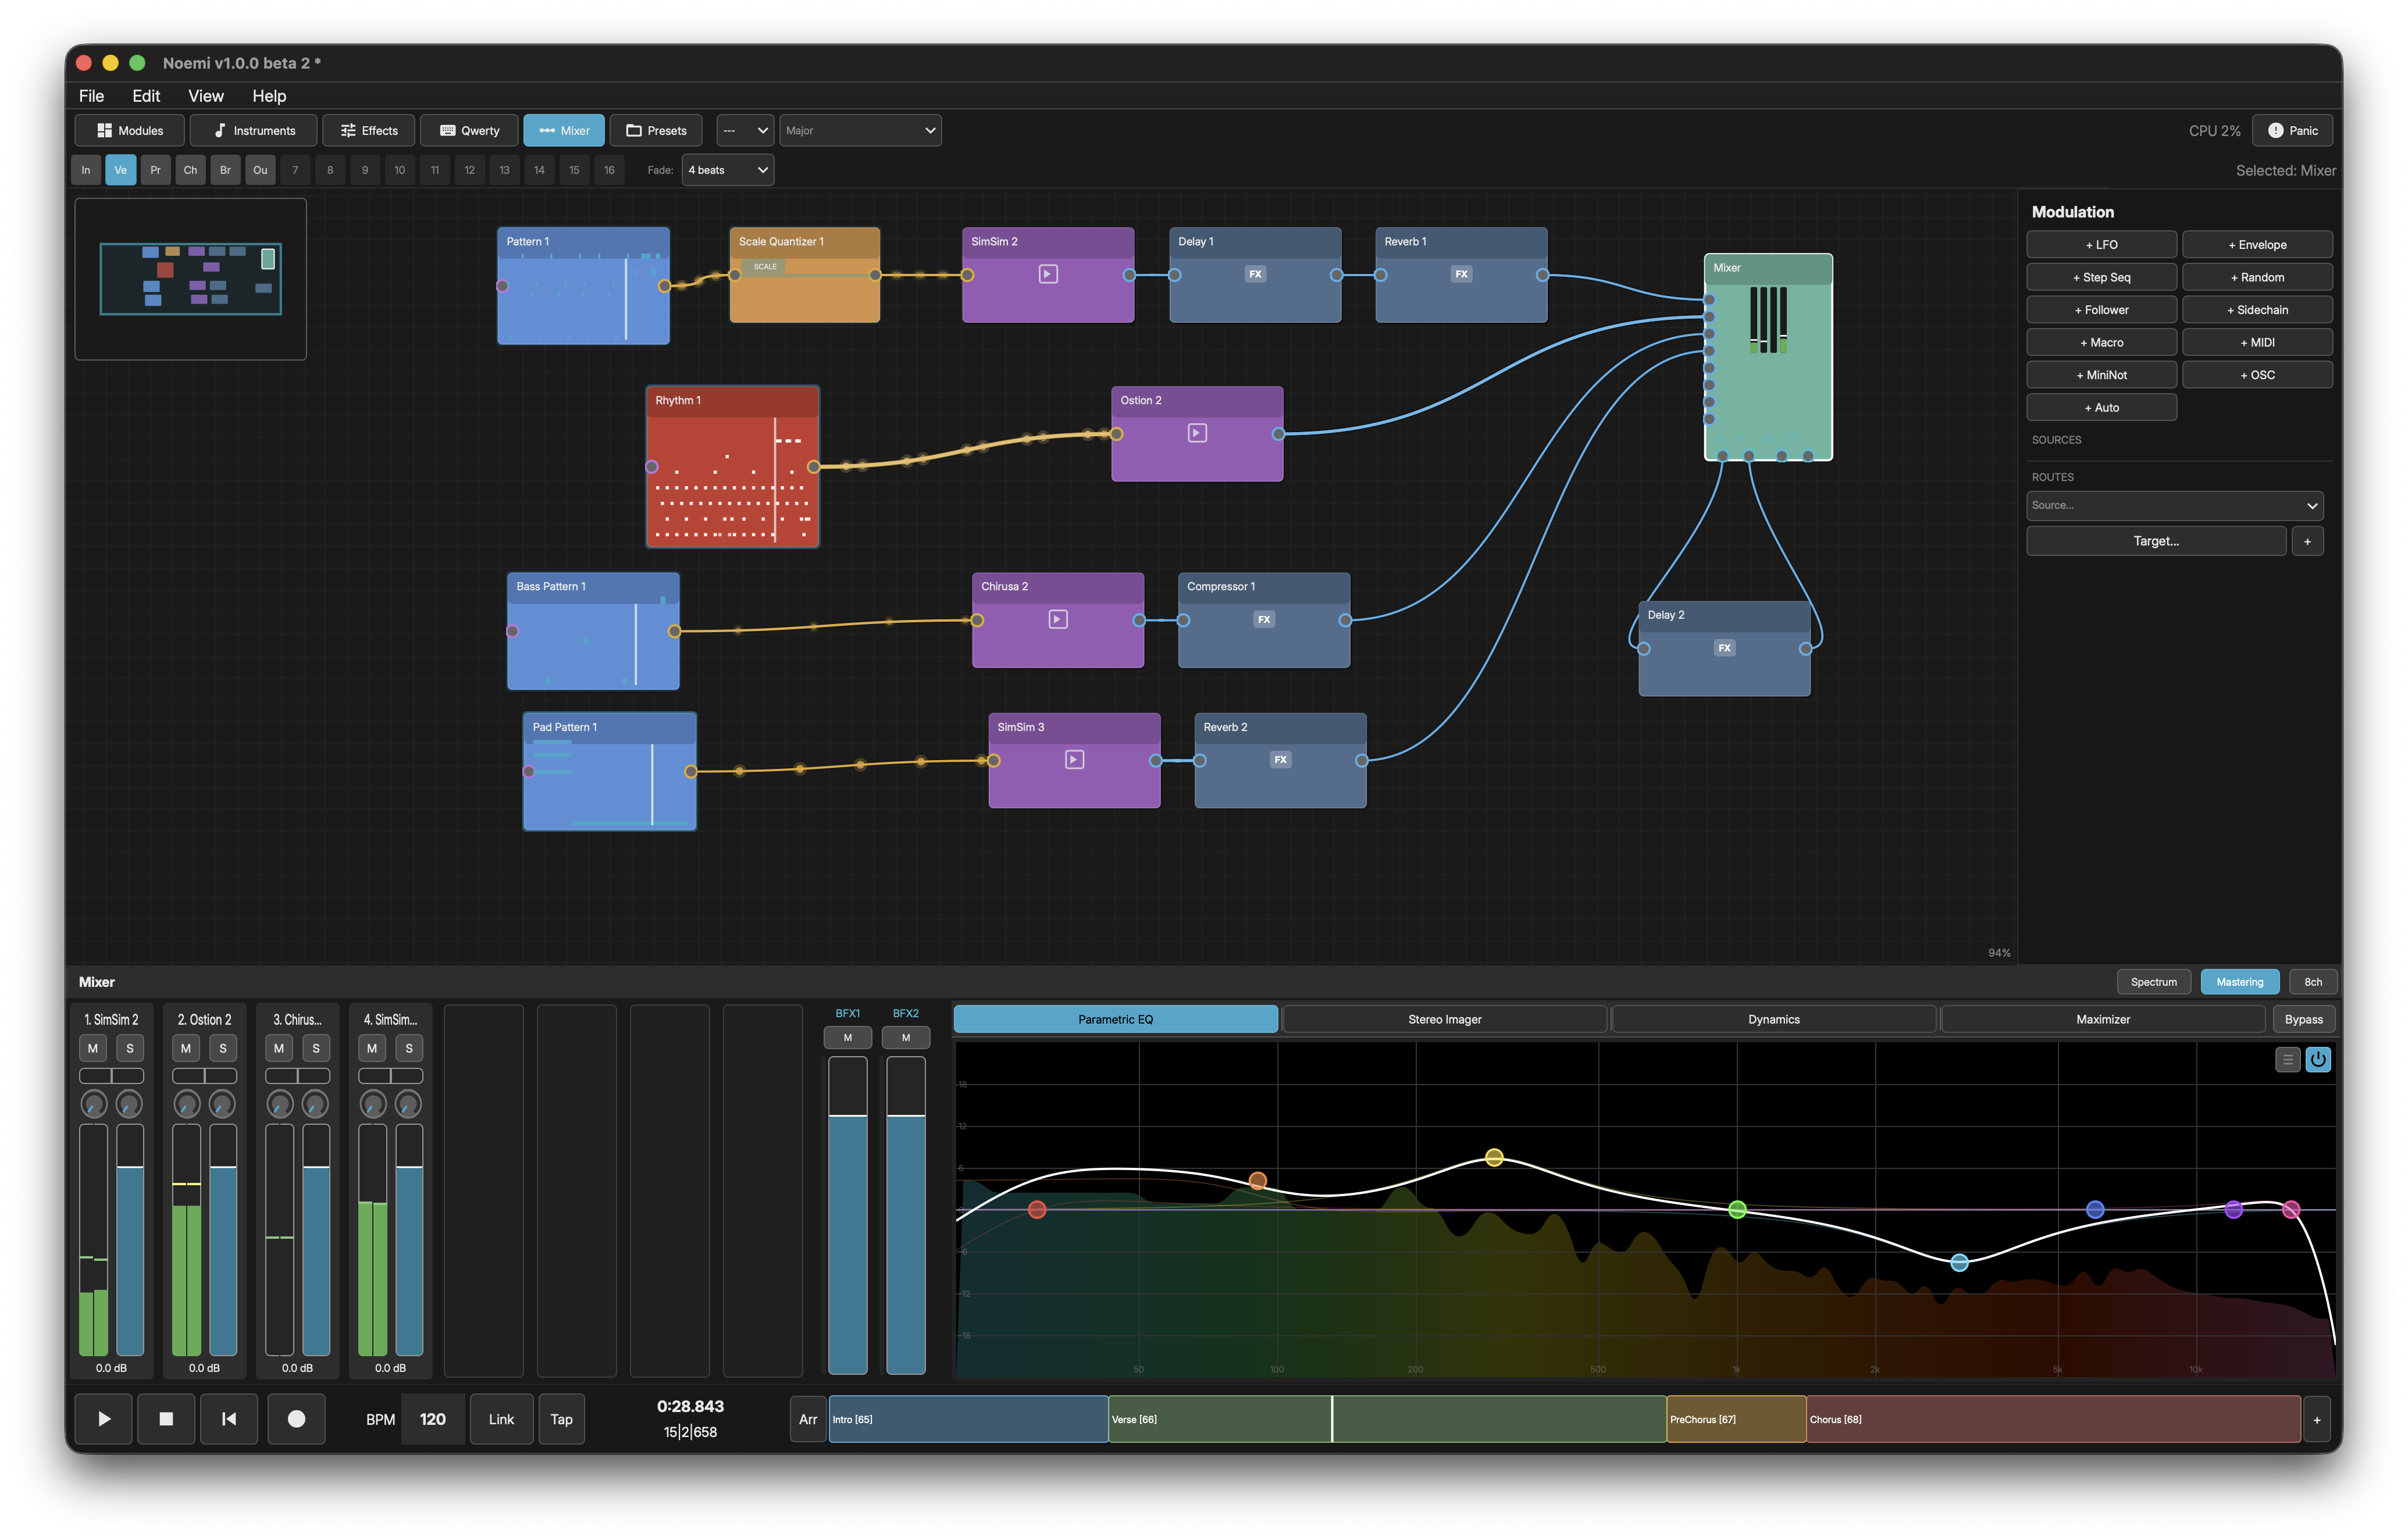Click the FX icon on Delay 1 module
Image resolution: width=2408 pixels, height=1540 pixels.
coord(1255,274)
